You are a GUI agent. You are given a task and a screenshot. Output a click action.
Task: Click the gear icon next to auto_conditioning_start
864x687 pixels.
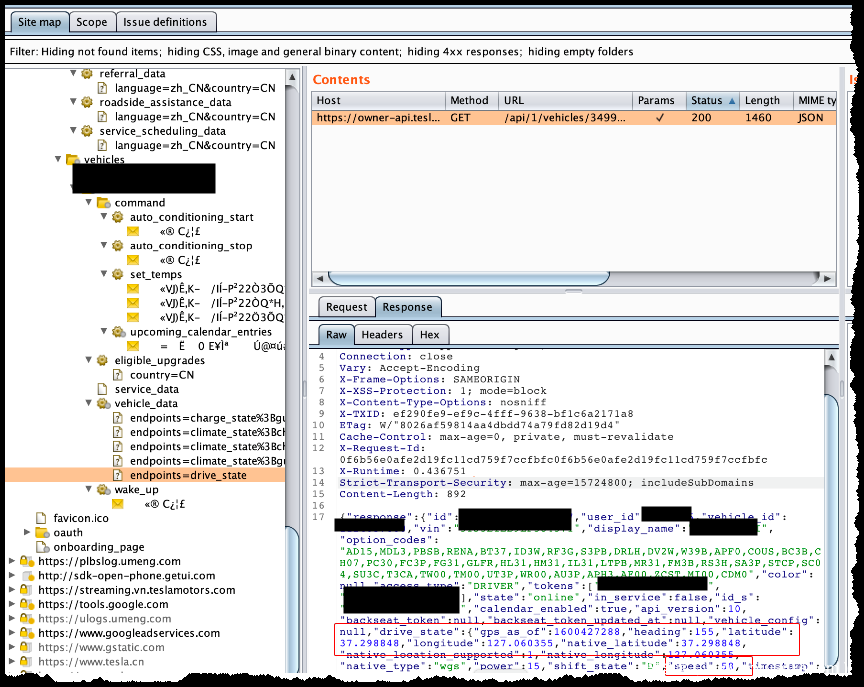point(117,217)
